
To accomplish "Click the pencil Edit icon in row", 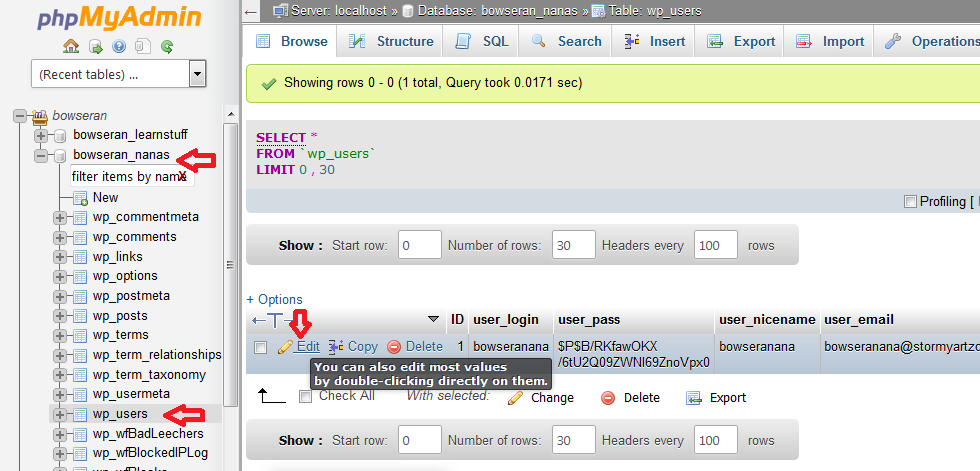I will [x=285, y=347].
